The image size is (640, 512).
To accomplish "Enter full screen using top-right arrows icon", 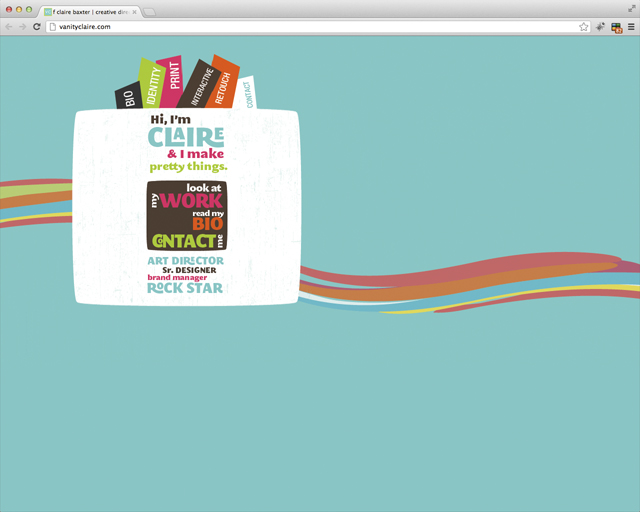I will point(631,9).
